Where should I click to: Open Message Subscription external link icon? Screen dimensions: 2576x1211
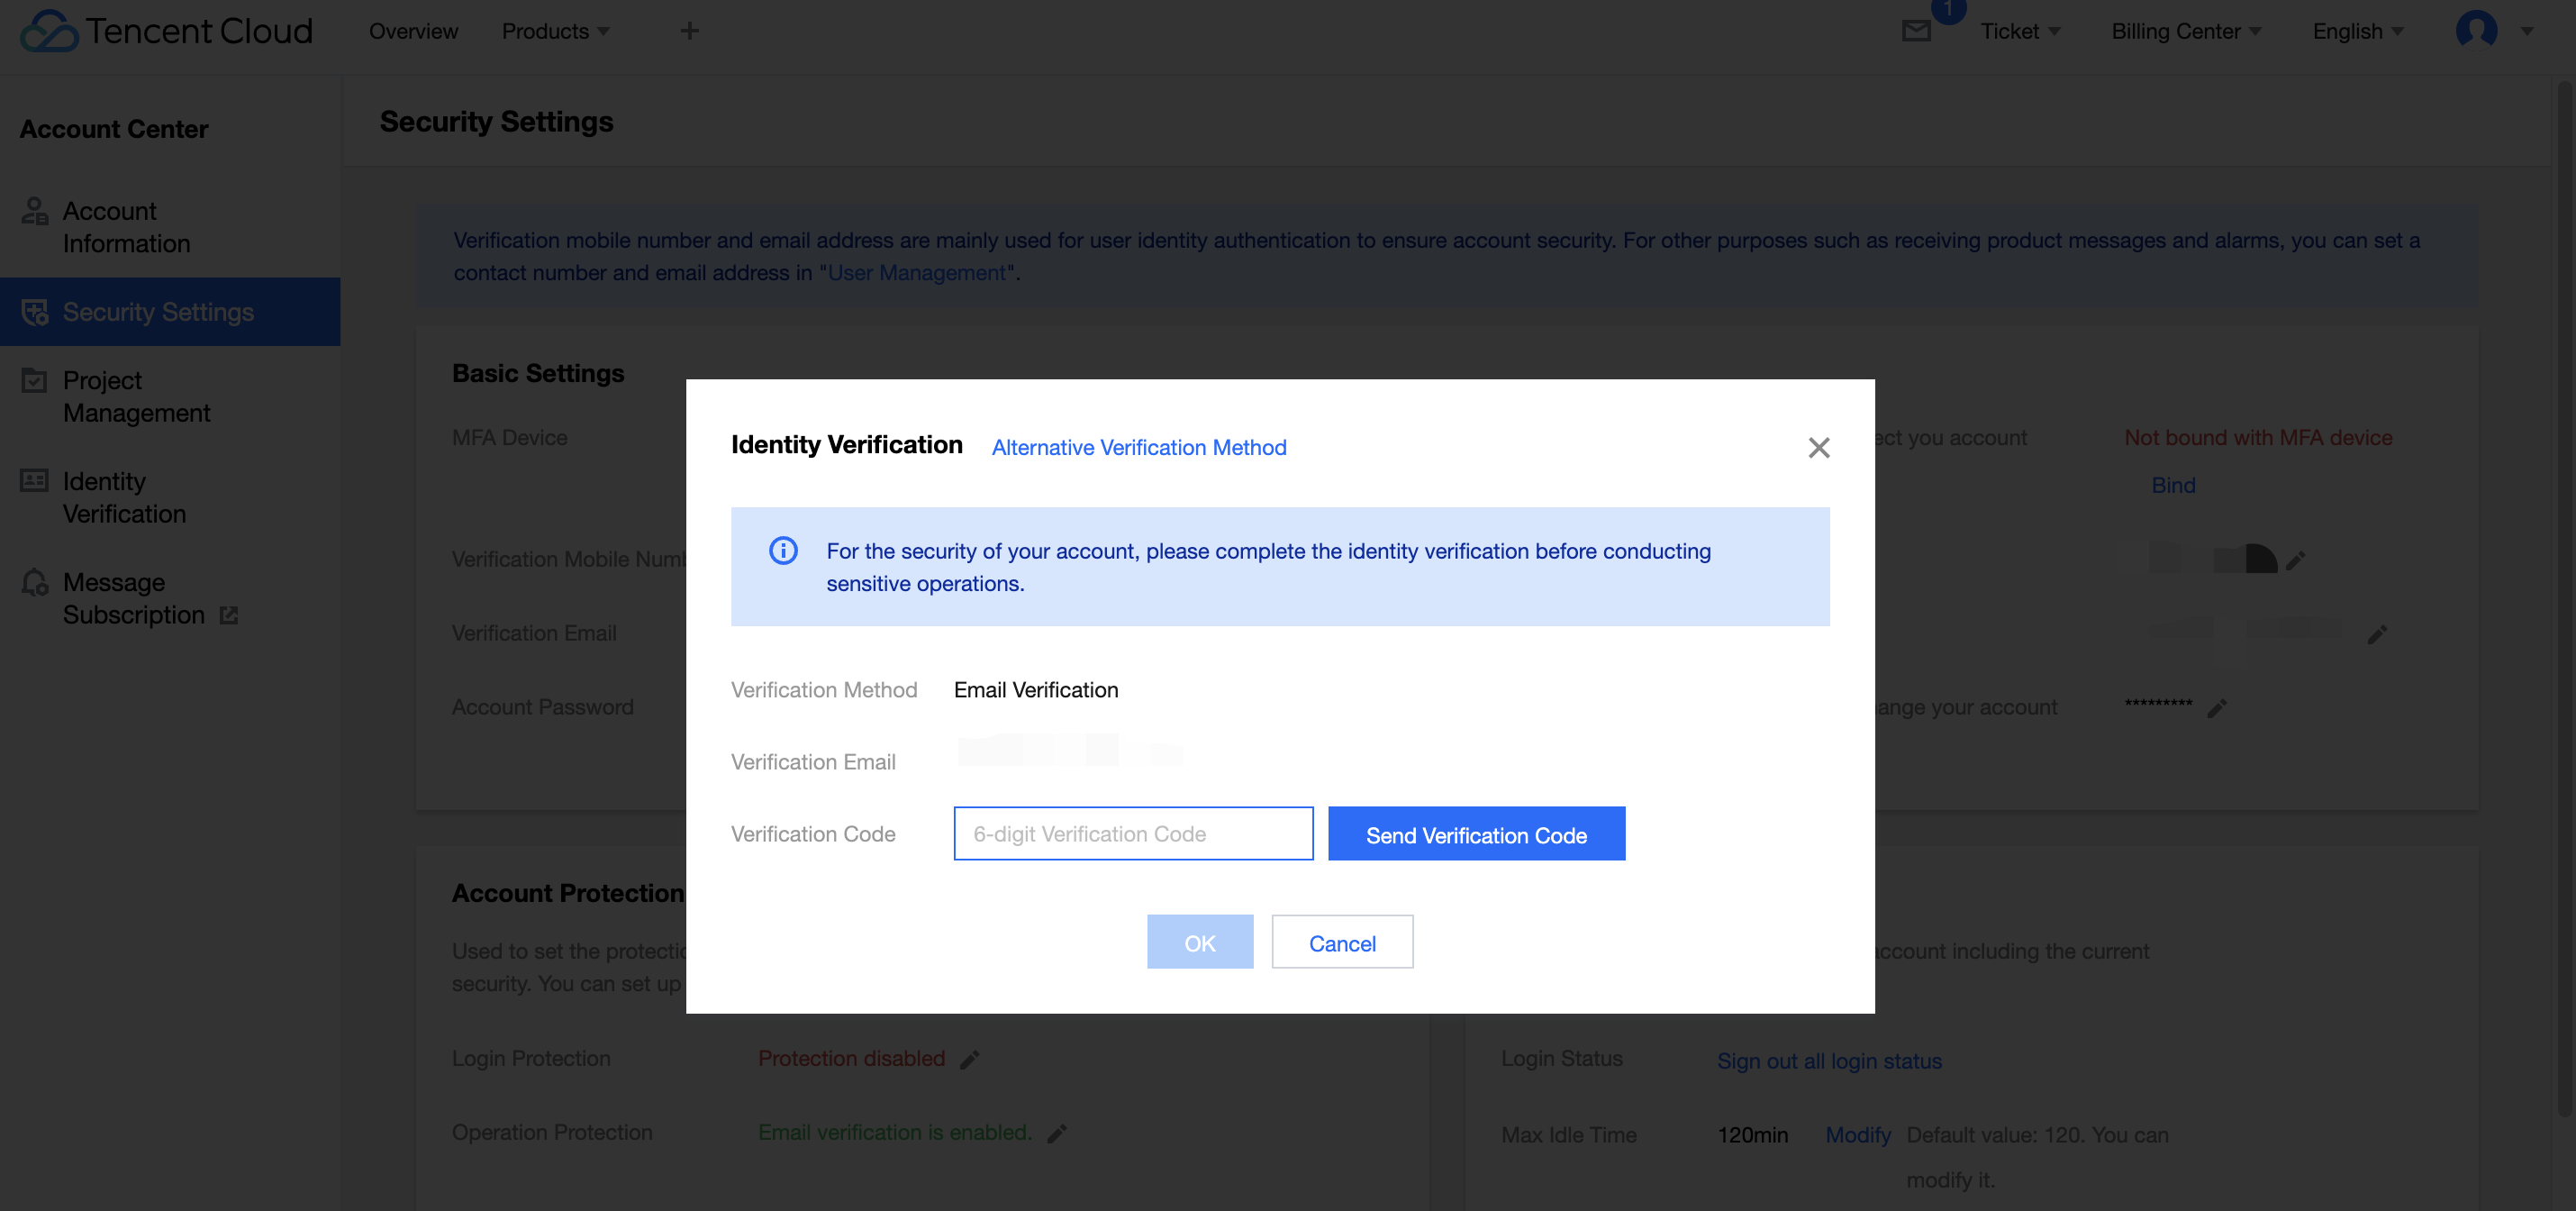coord(229,615)
